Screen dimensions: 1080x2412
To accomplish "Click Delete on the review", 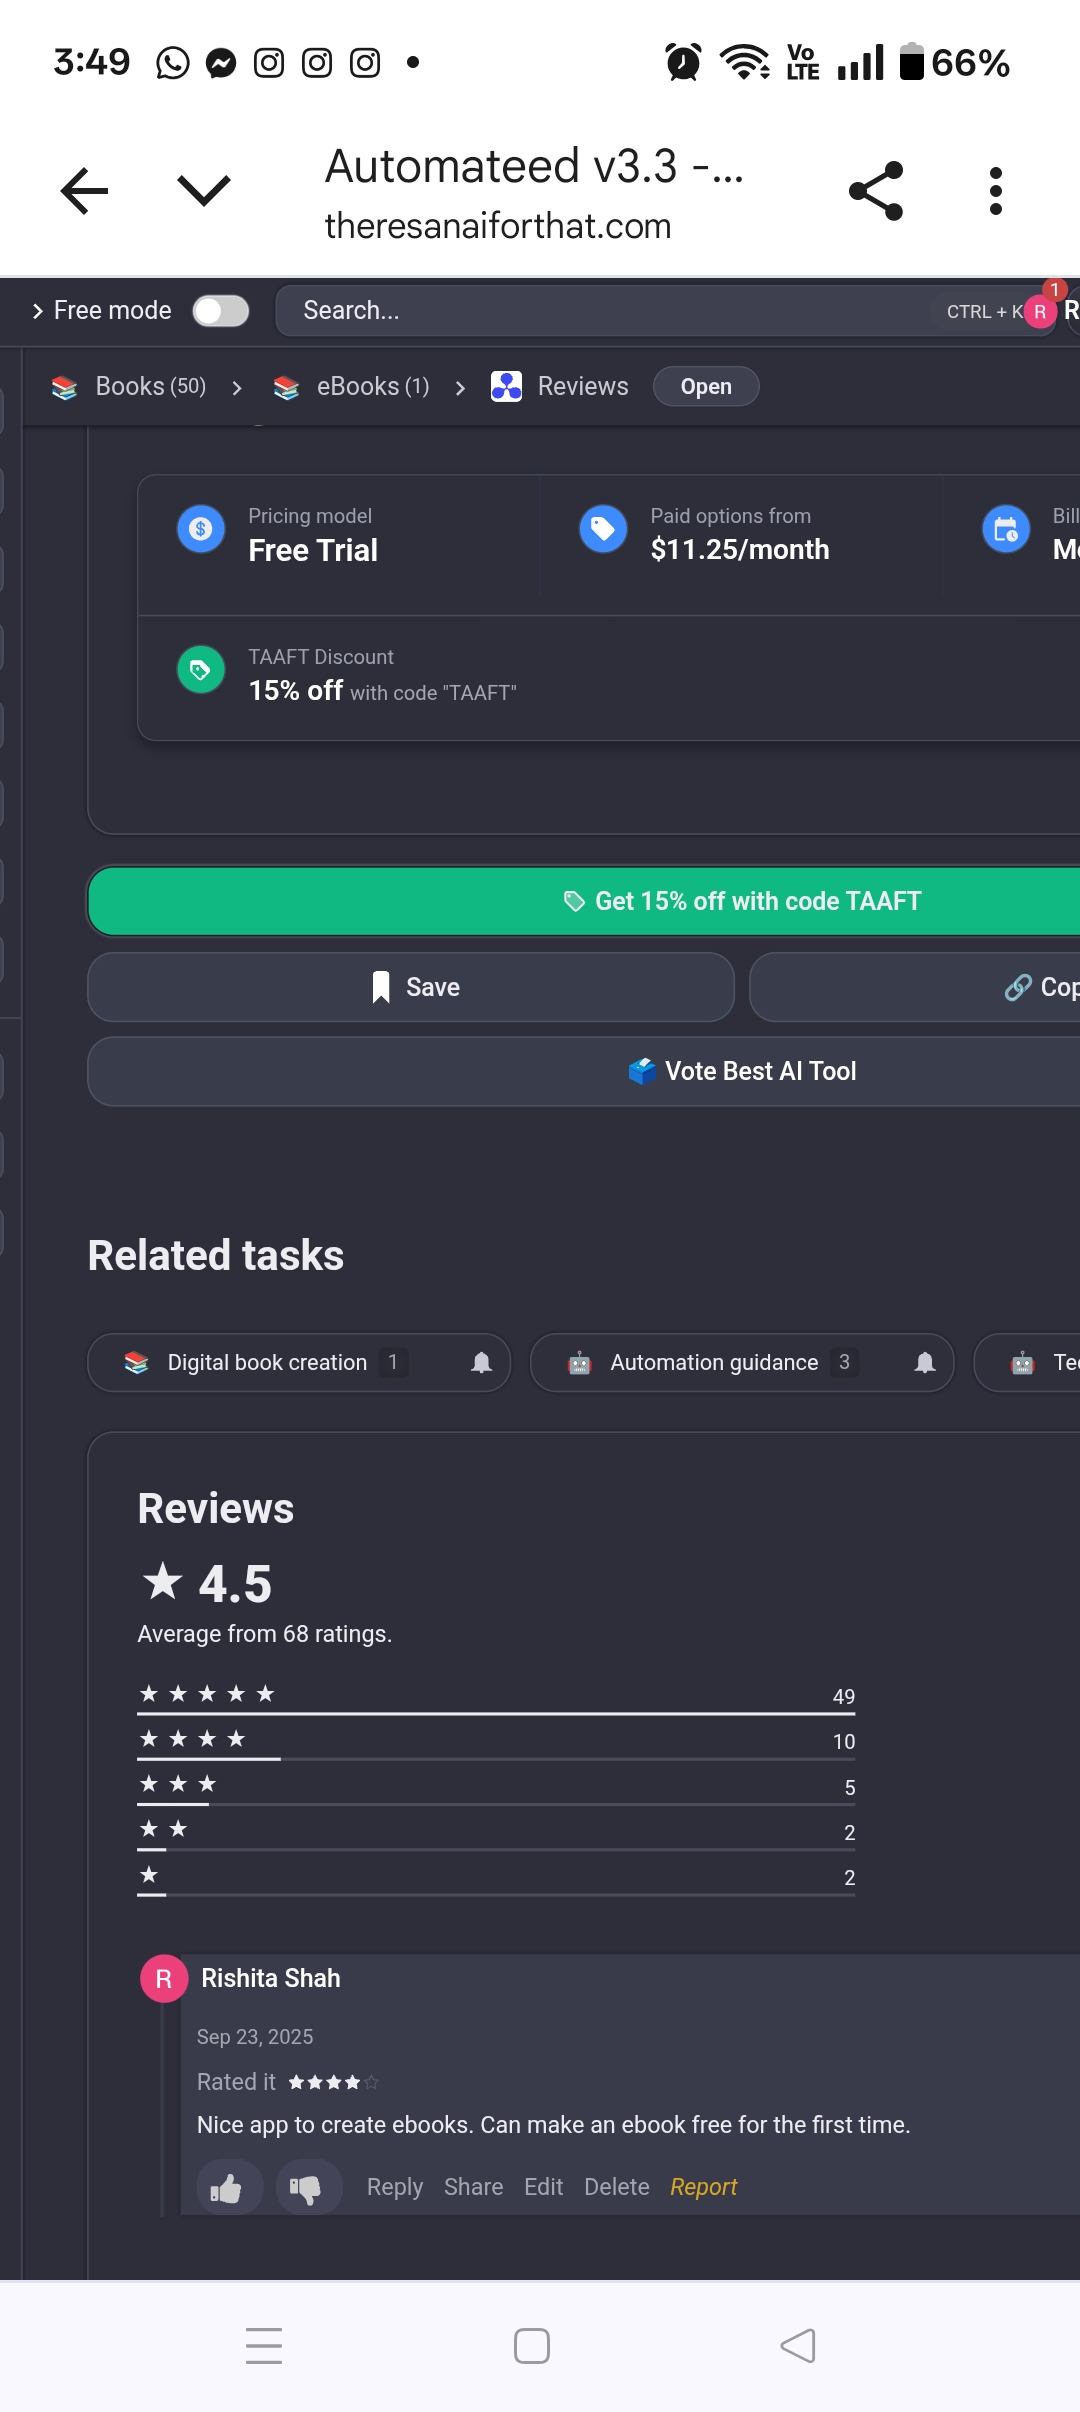I will [617, 2187].
